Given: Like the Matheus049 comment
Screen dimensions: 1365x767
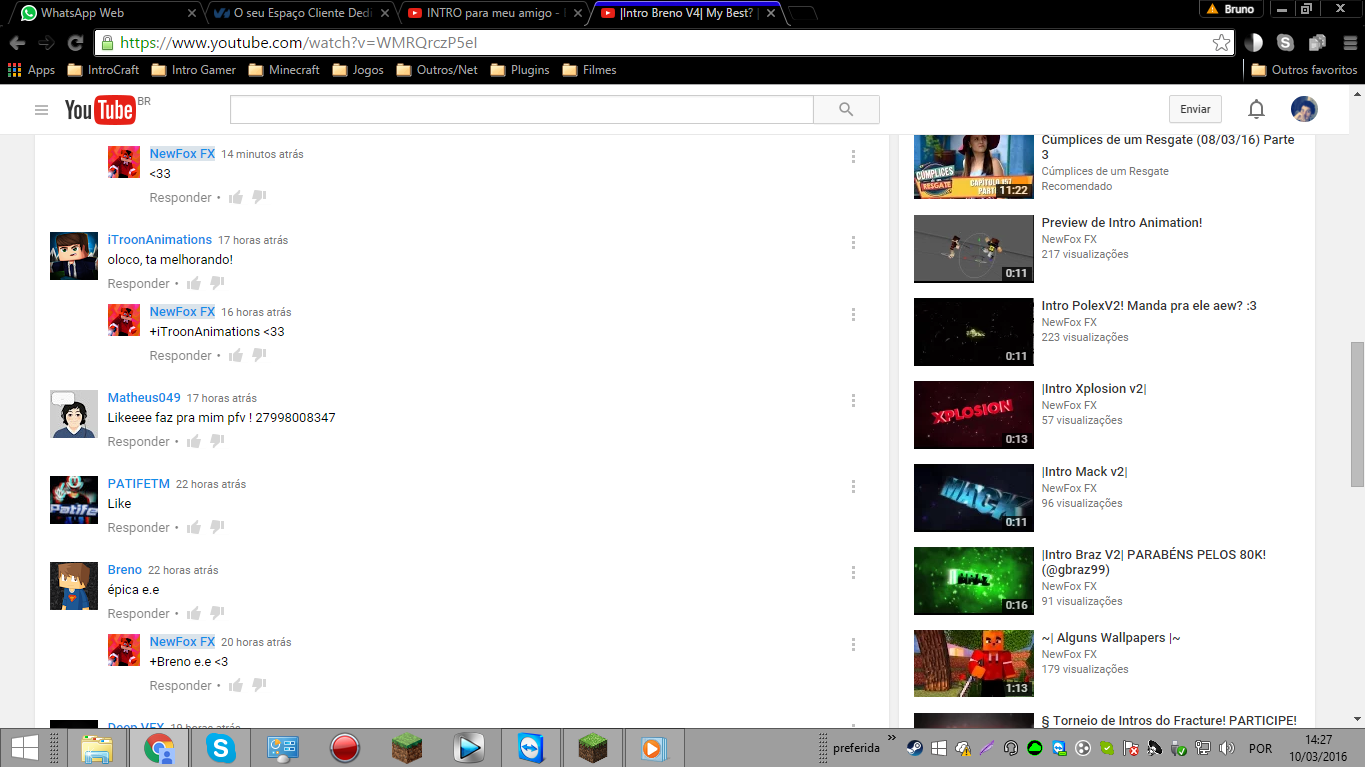Looking at the screenshot, I should [194, 441].
